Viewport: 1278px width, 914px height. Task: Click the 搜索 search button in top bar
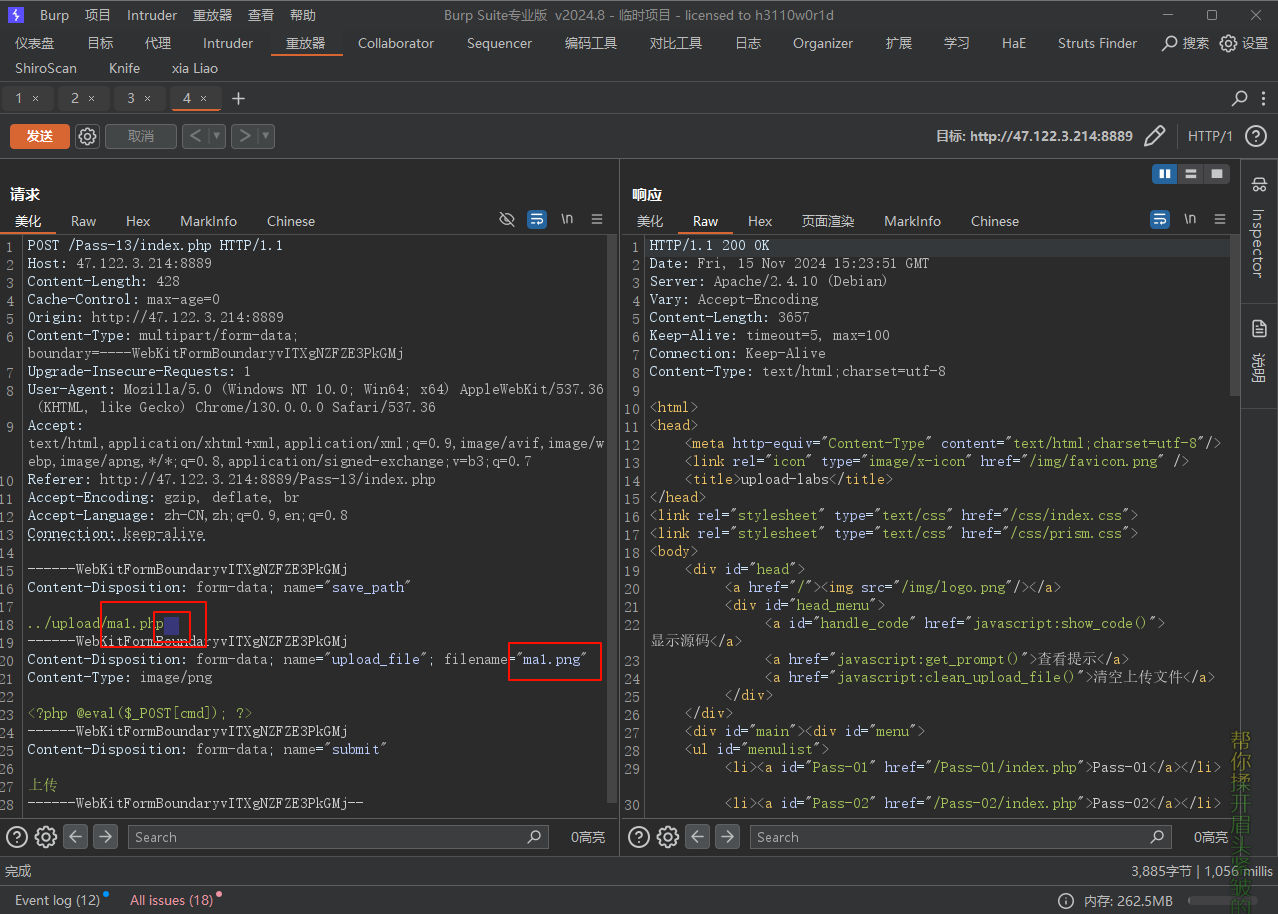point(1185,43)
